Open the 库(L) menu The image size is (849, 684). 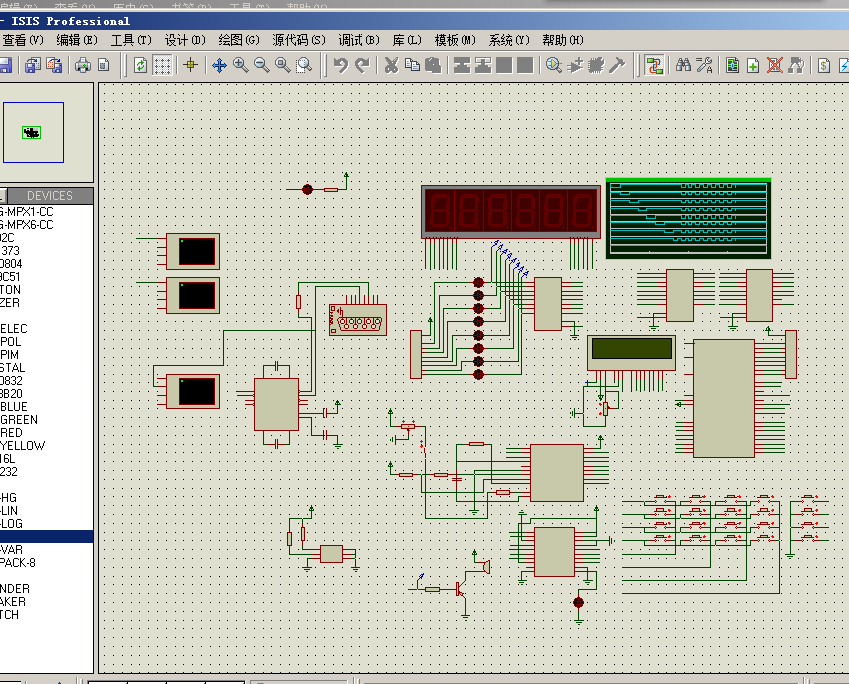click(x=407, y=40)
